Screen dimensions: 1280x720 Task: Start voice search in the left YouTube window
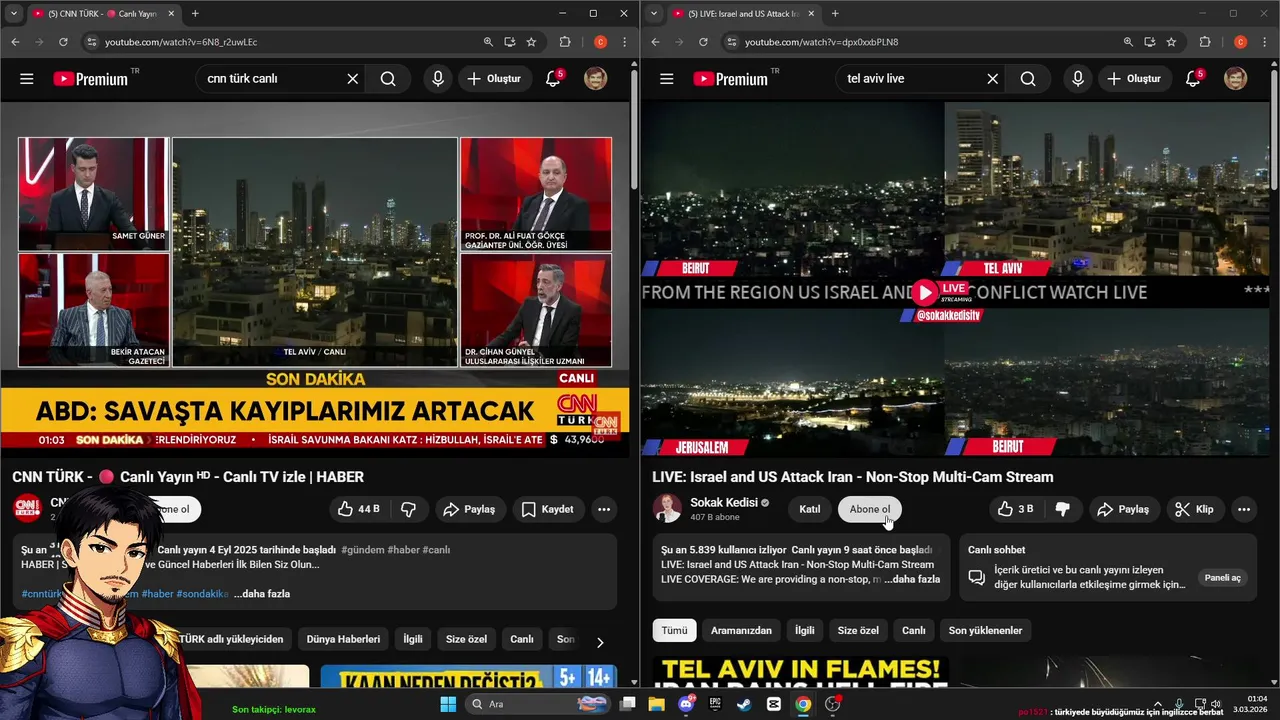(437, 79)
